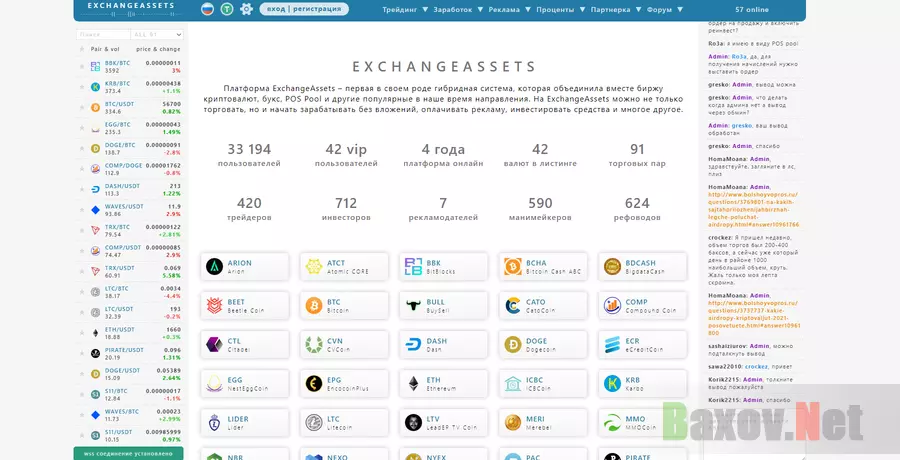This screenshot has height=460, width=900.
Task: Click the BDCASH BigdataCash logo
Action: 612,266
